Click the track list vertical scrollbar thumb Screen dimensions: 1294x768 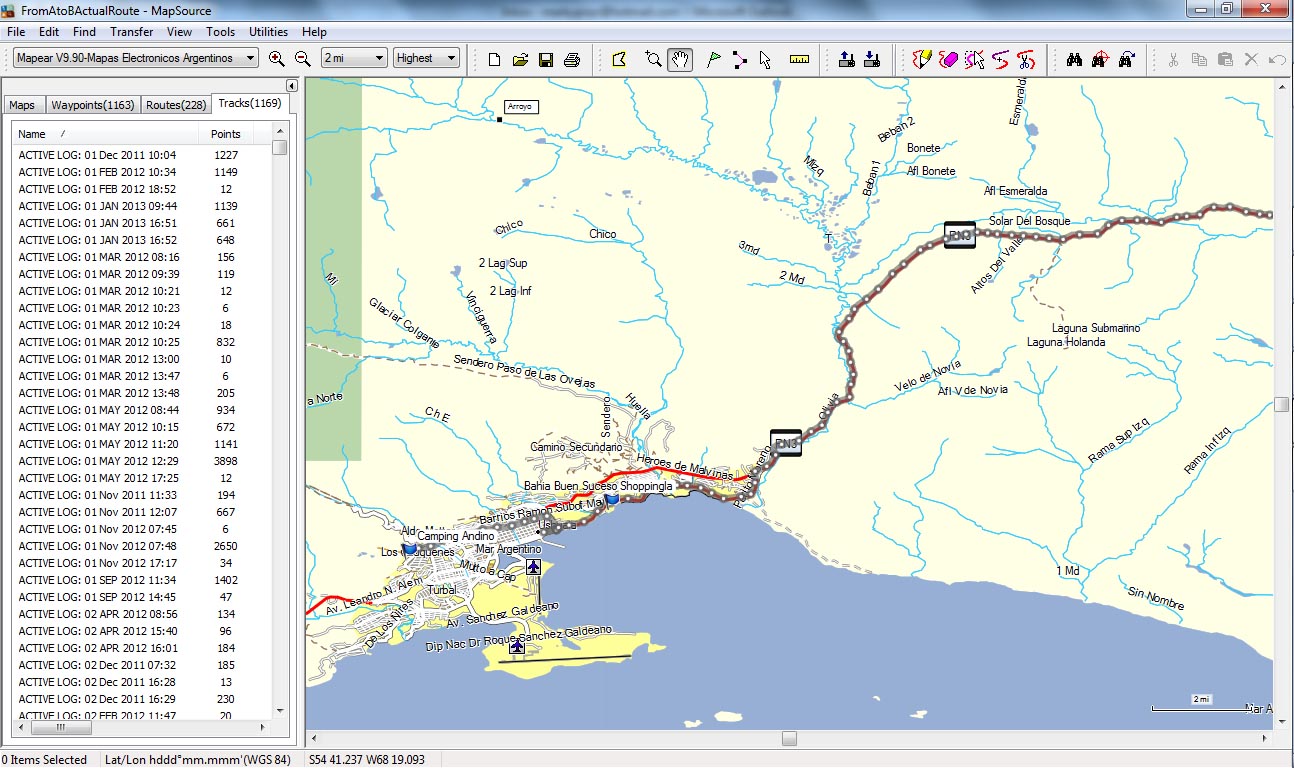(x=280, y=148)
